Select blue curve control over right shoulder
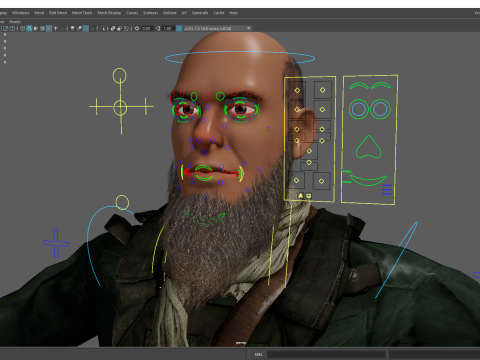This screenshot has width=480, height=360. 396,260
